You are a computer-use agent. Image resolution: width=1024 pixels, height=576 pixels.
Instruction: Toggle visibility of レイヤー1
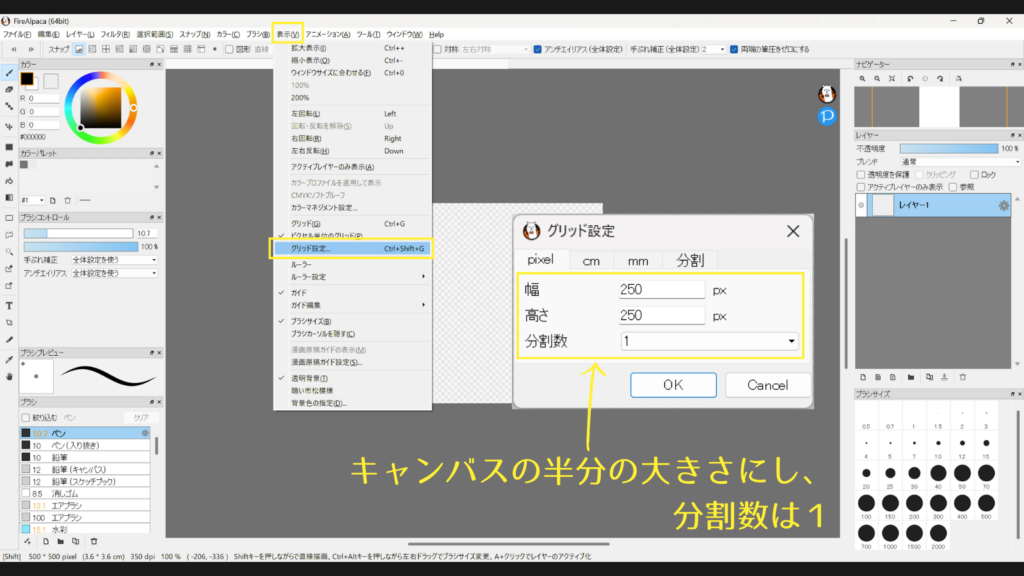tap(861, 206)
